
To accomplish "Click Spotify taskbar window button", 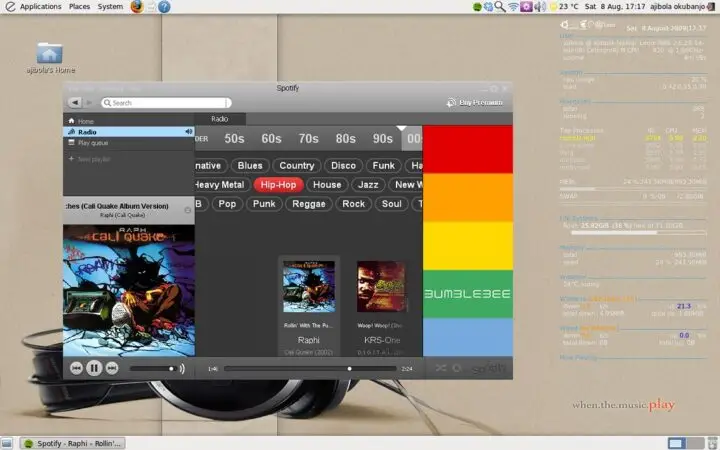I will coord(73,443).
